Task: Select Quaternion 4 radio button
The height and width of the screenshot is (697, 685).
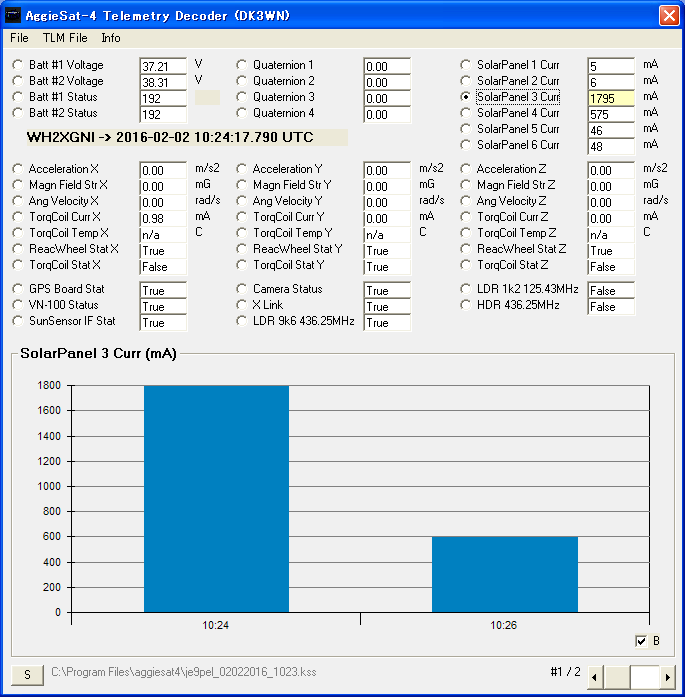Action: tap(242, 113)
